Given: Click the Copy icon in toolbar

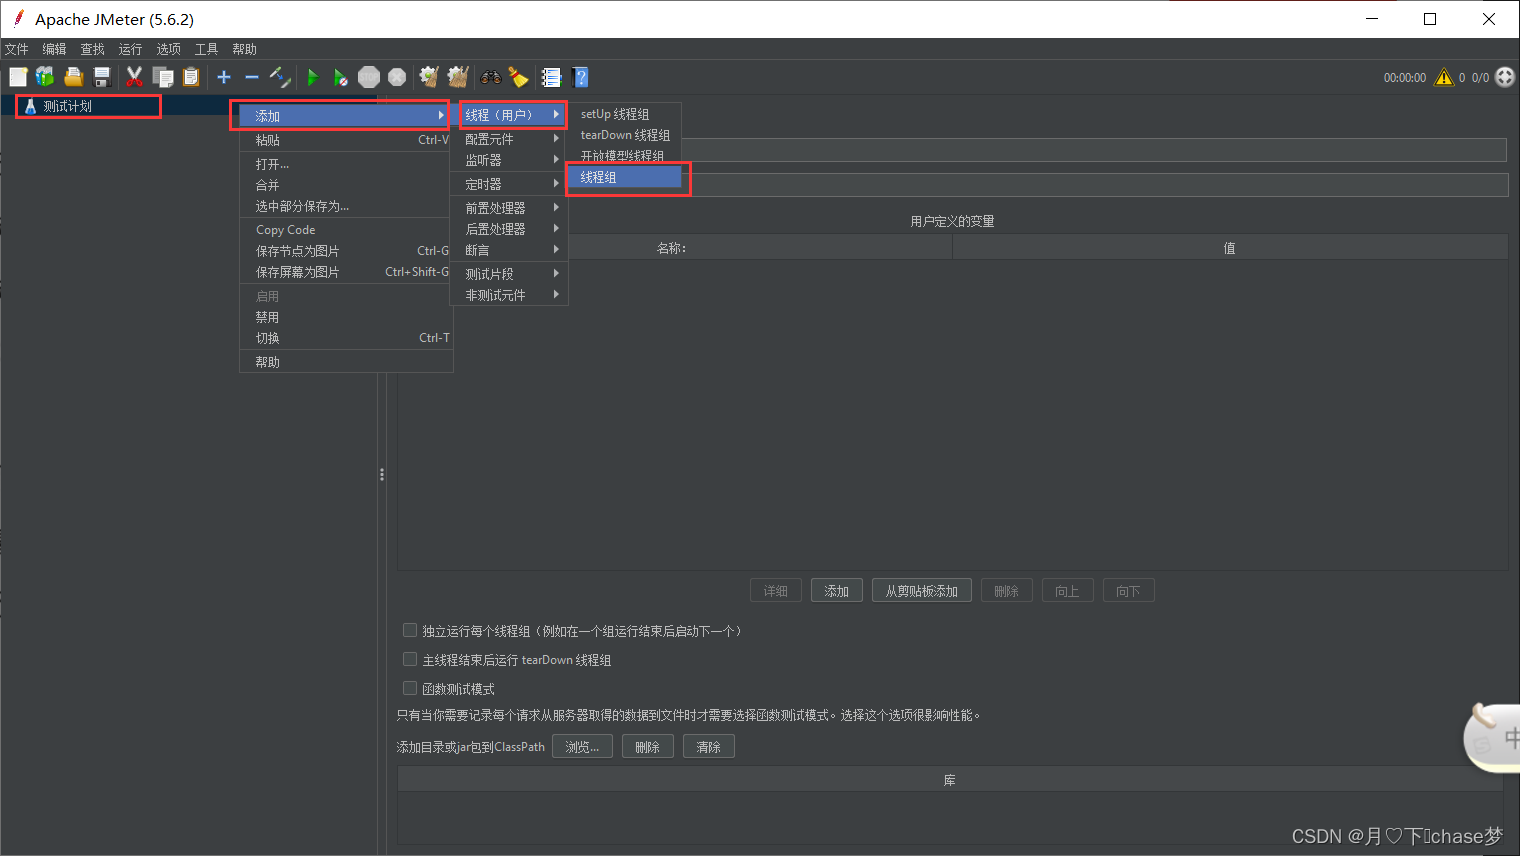Looking at the screenshot, I should tap(163, 77).
